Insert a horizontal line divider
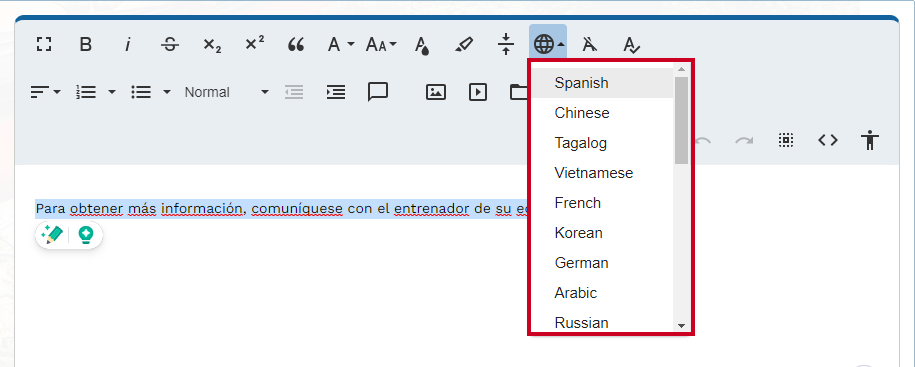915x367 pixels. (x=506, y=44)
